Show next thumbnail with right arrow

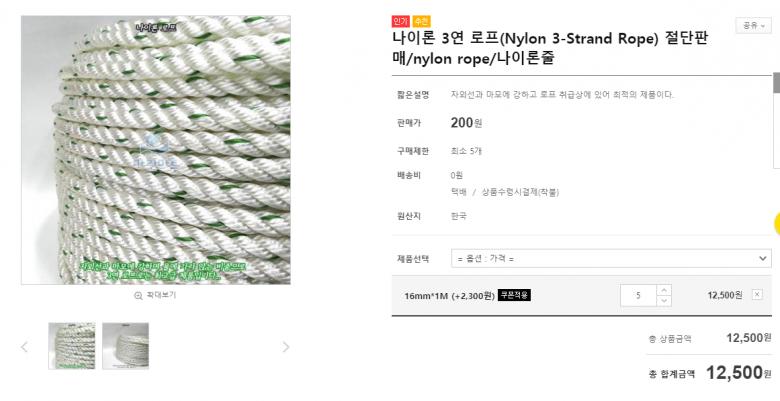[x=286, y=347]
